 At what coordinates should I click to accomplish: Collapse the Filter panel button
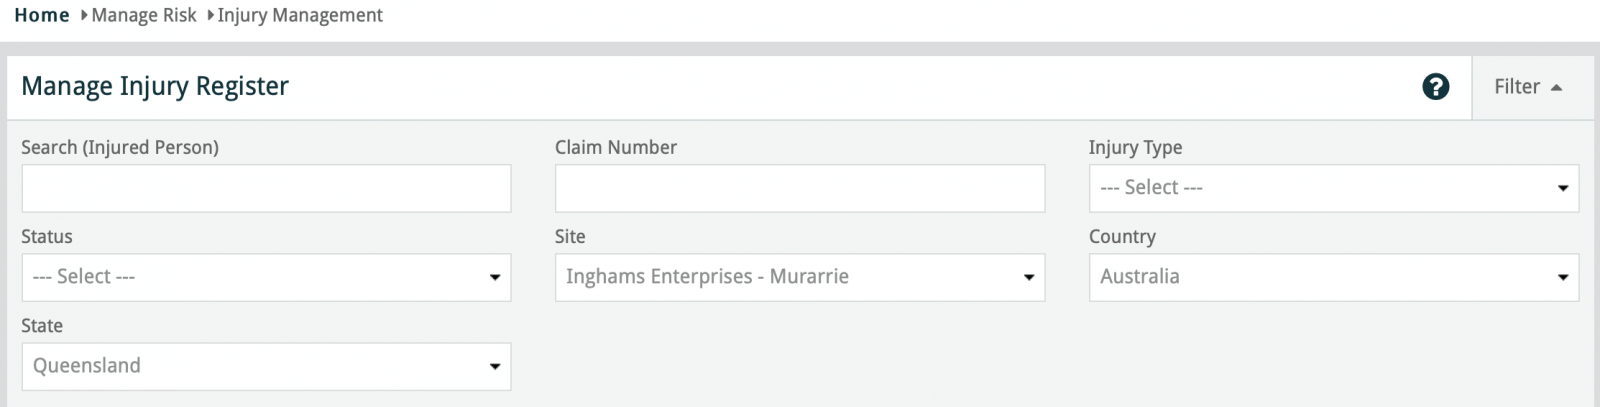tap(1527, 87)
